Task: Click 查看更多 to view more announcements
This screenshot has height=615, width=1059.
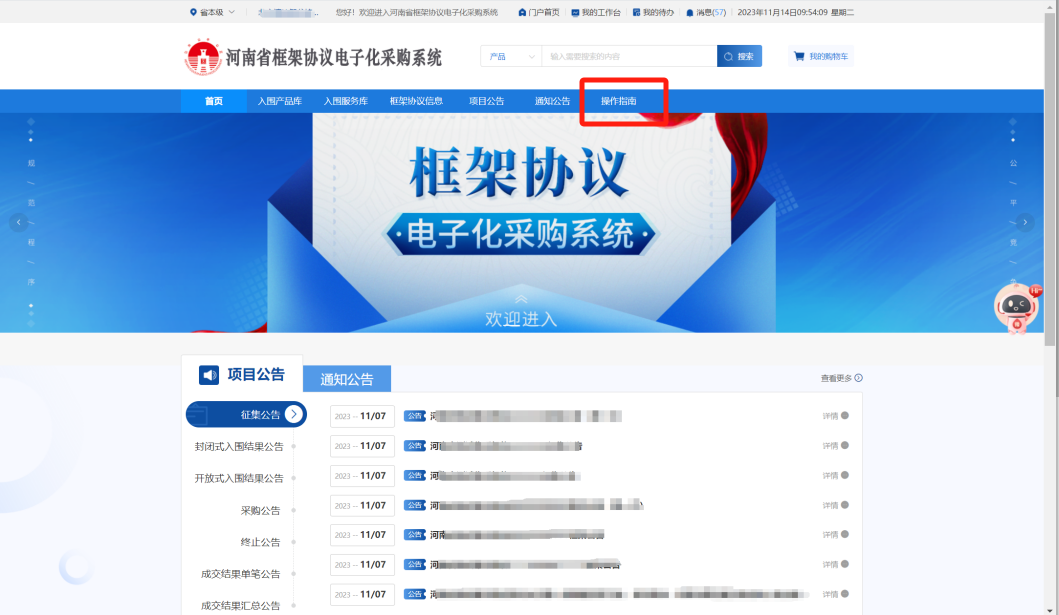Action: pyautogui.click(x=836, y=378)
